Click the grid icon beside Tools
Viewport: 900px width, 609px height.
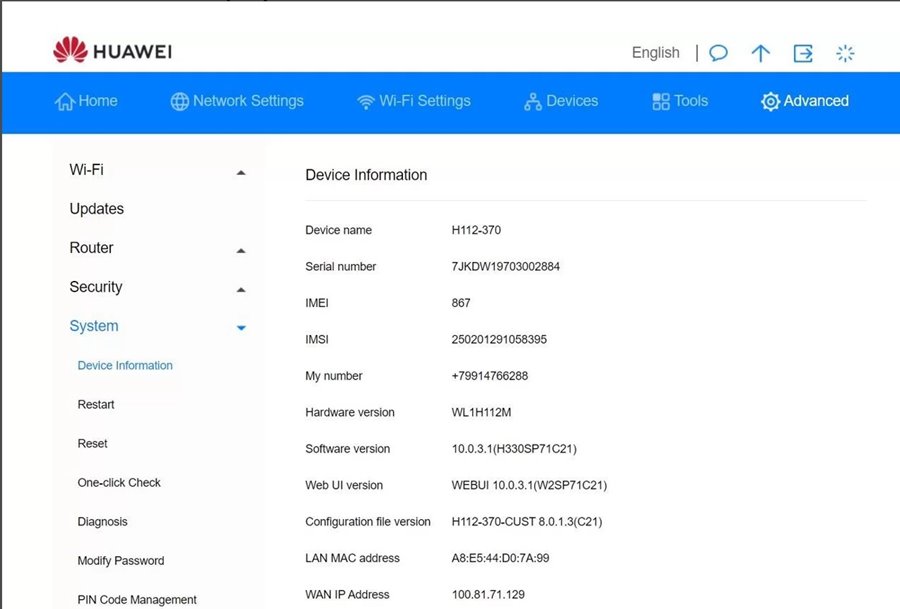pos(661,102)
